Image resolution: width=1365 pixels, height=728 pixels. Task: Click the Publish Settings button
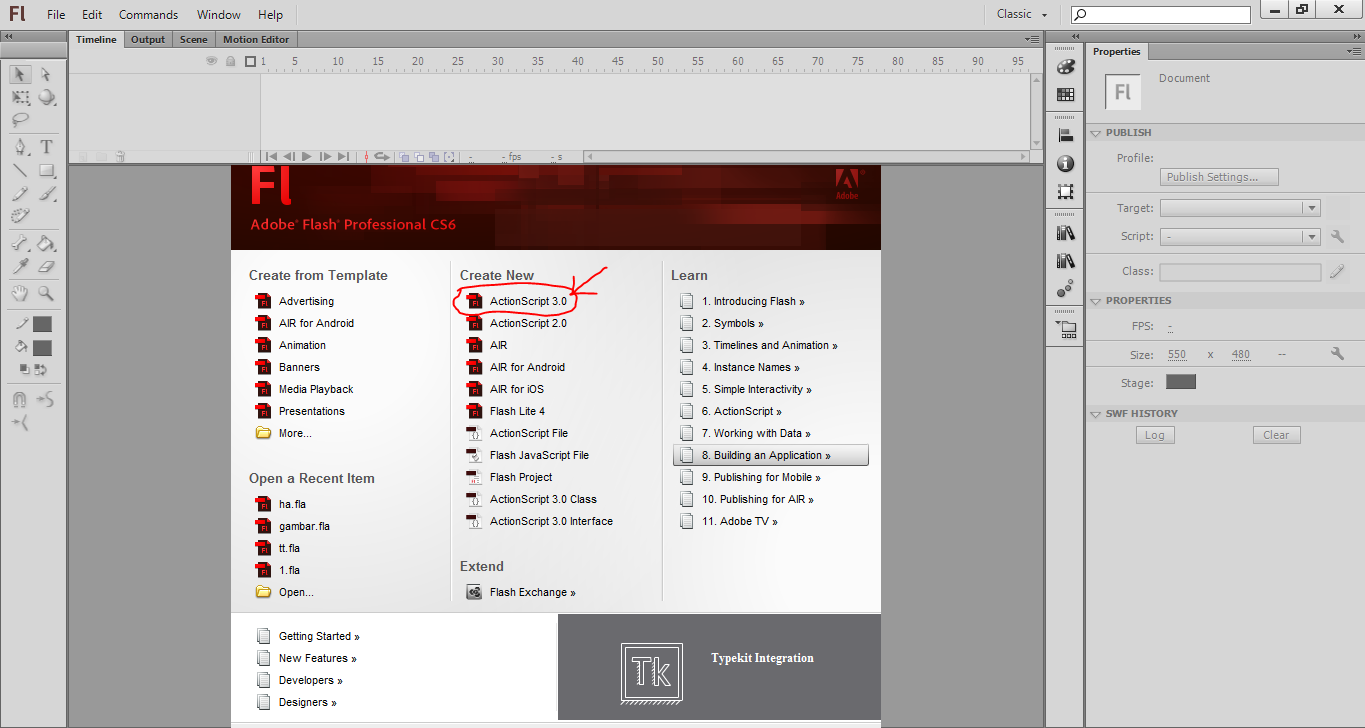1220,177
